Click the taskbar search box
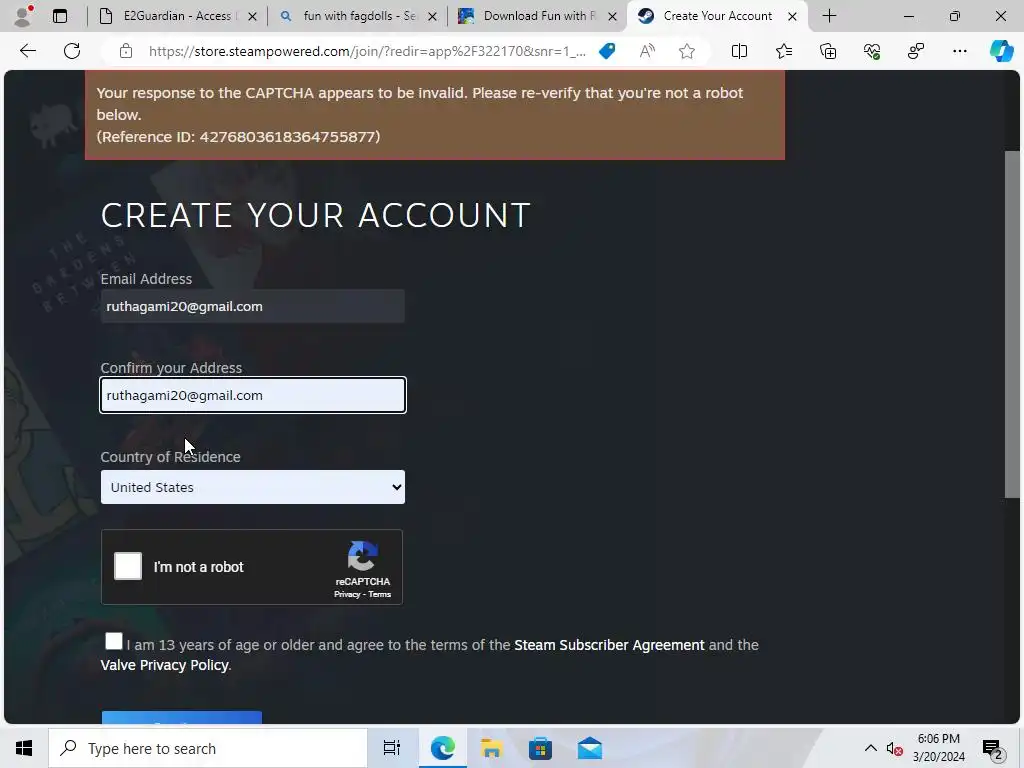The height and width of the screenshot is (768, 1024). click(208, 748)
